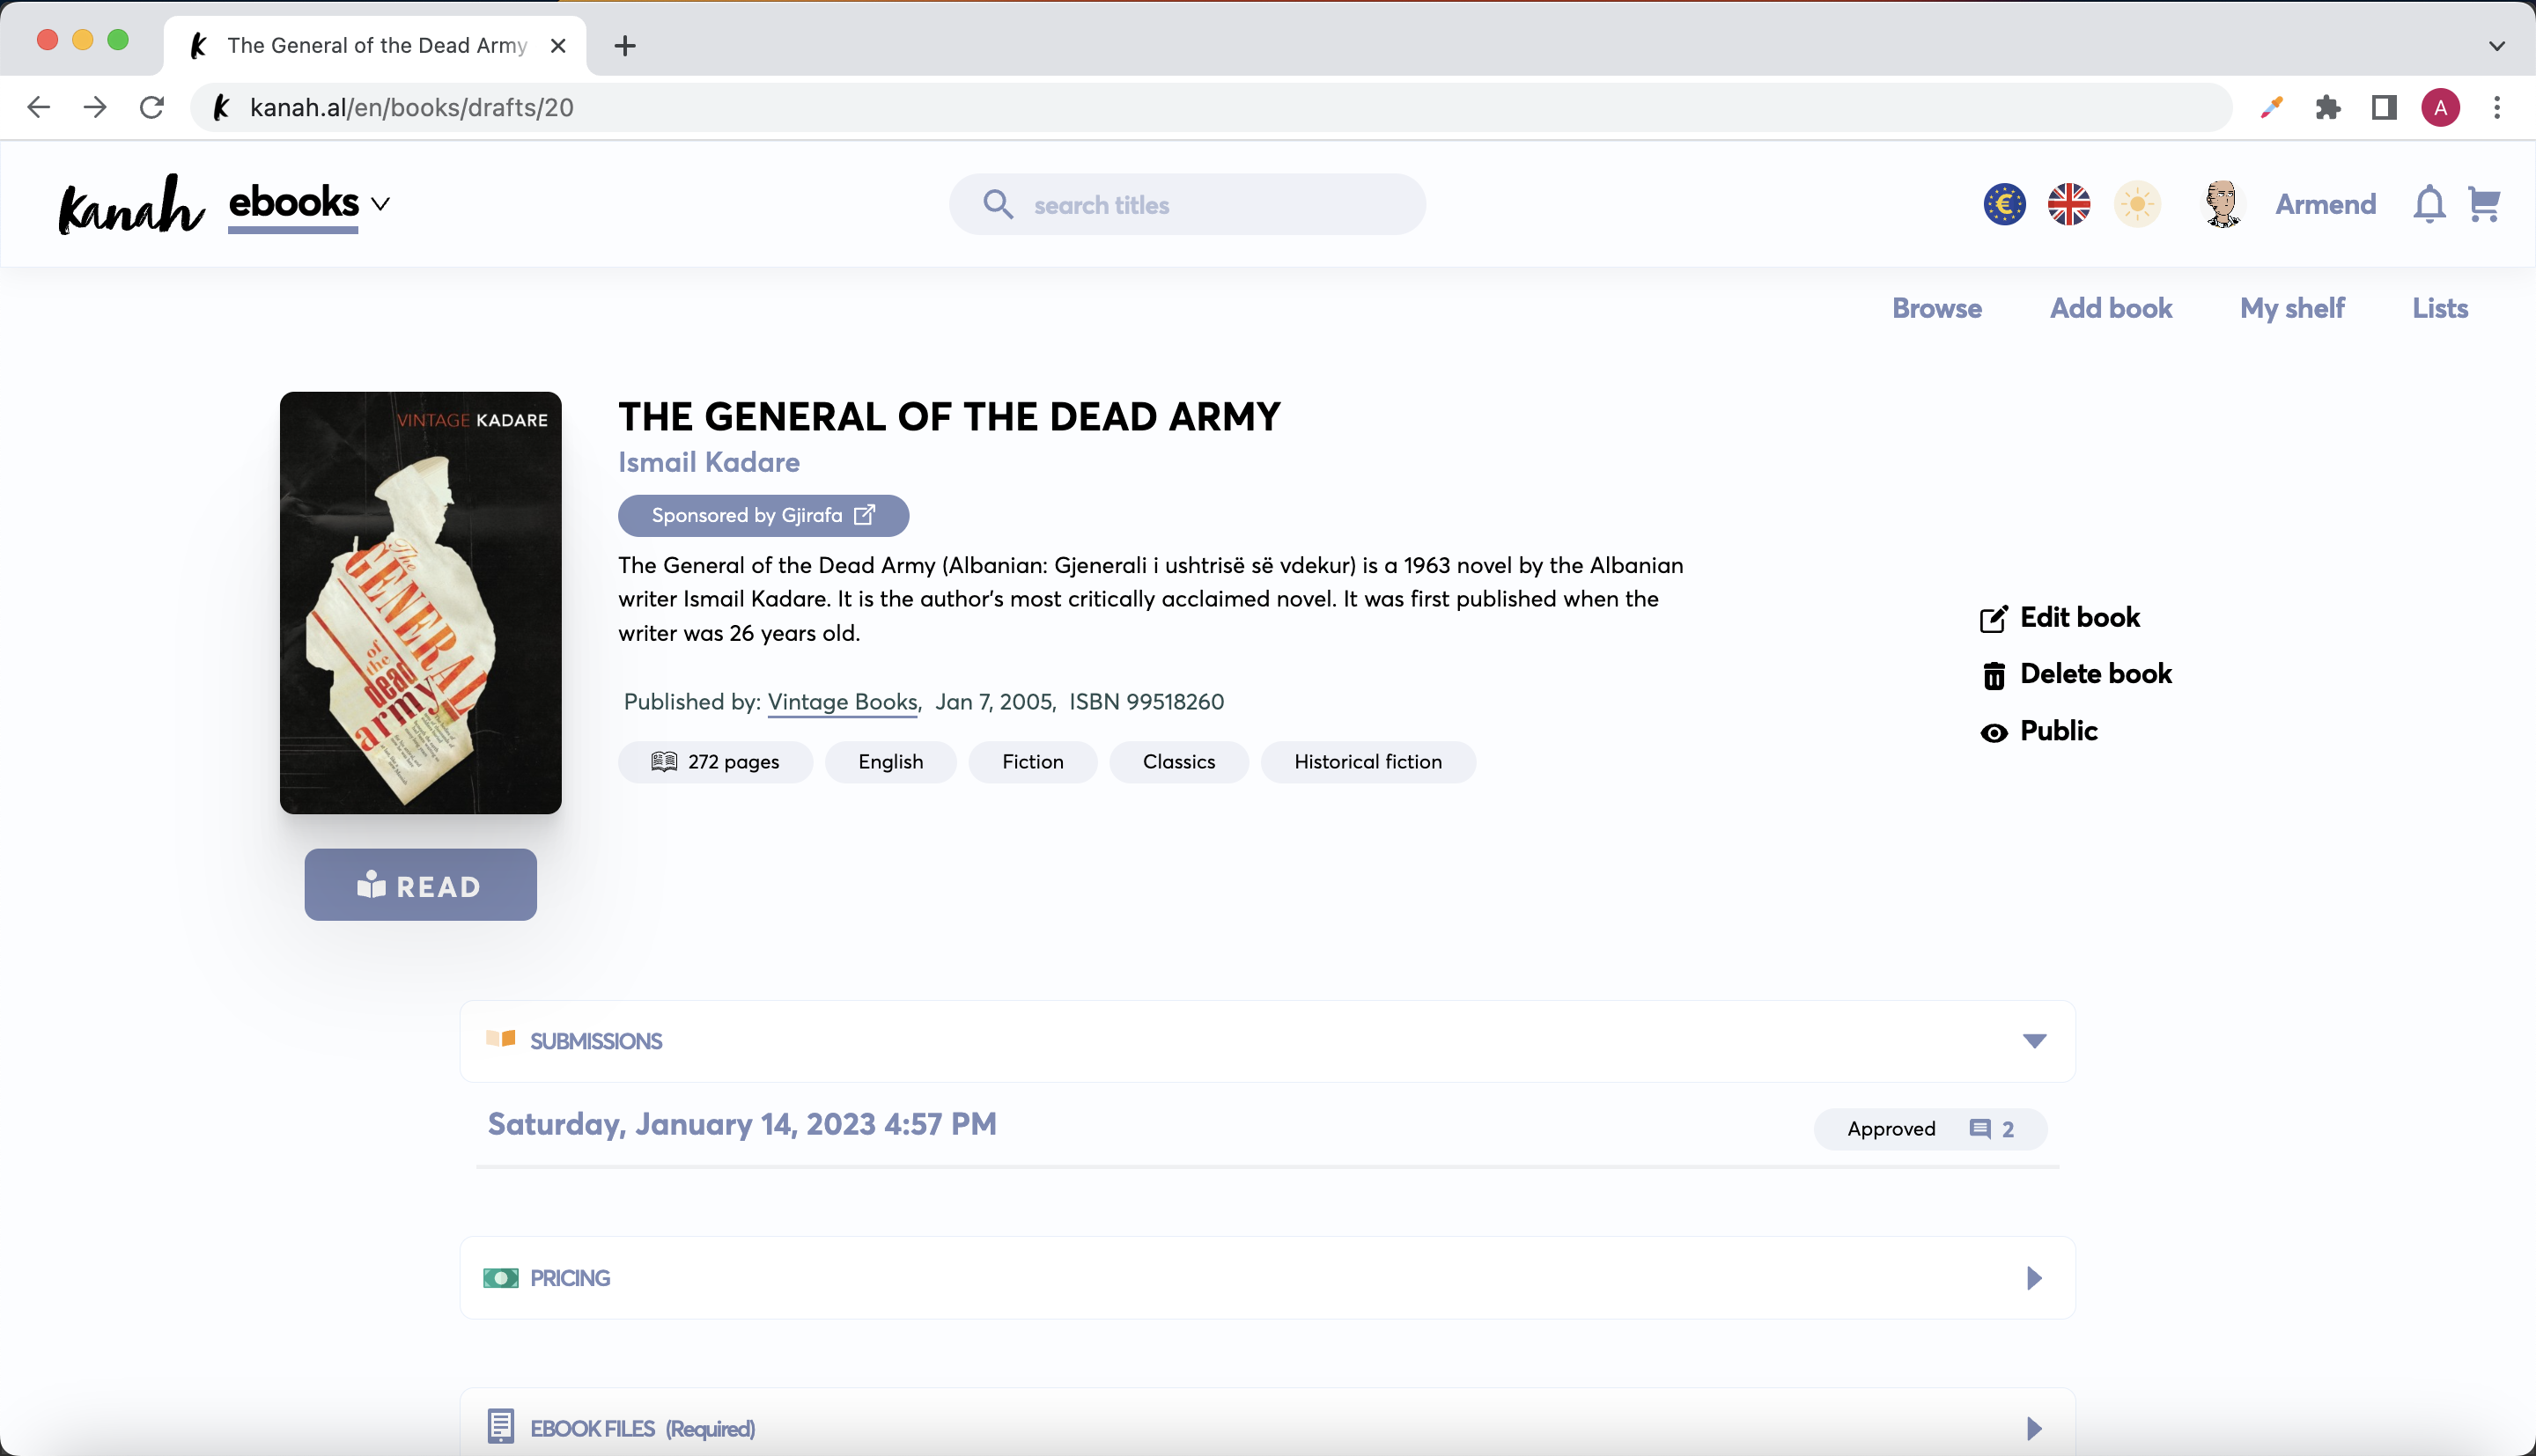Expand the Ebook Files section arrow
Screen dimensions: 2536x1456
(x=2034, y=1428)
